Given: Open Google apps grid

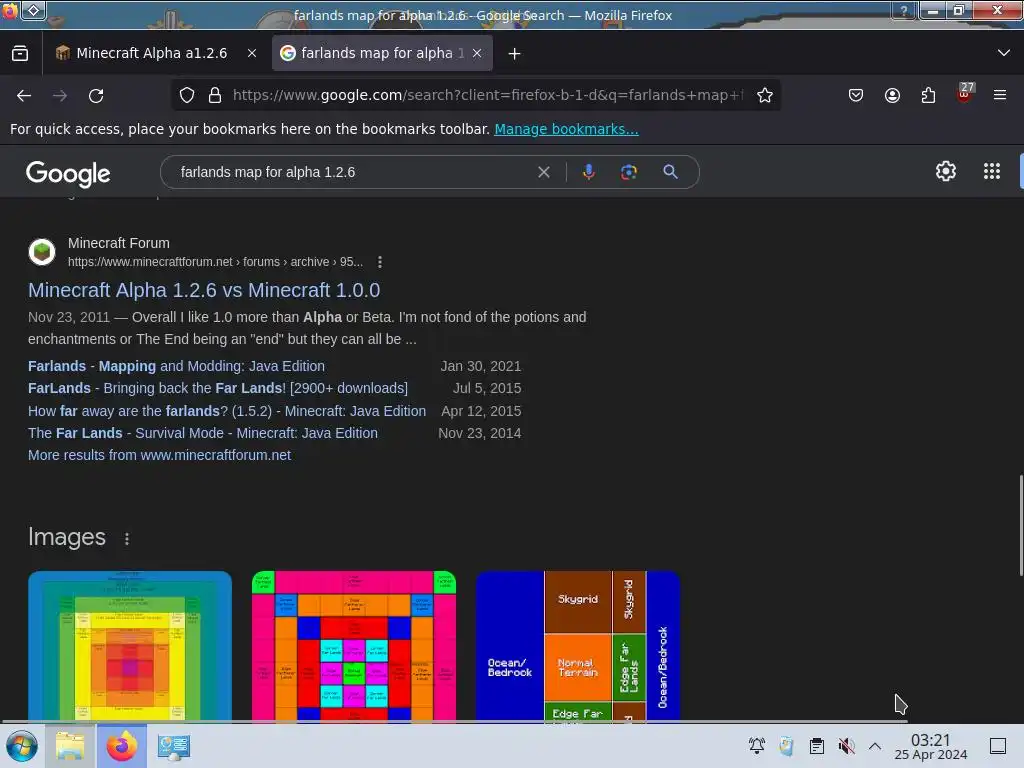Looking at the screenshot, I should [x=992, y=171].
